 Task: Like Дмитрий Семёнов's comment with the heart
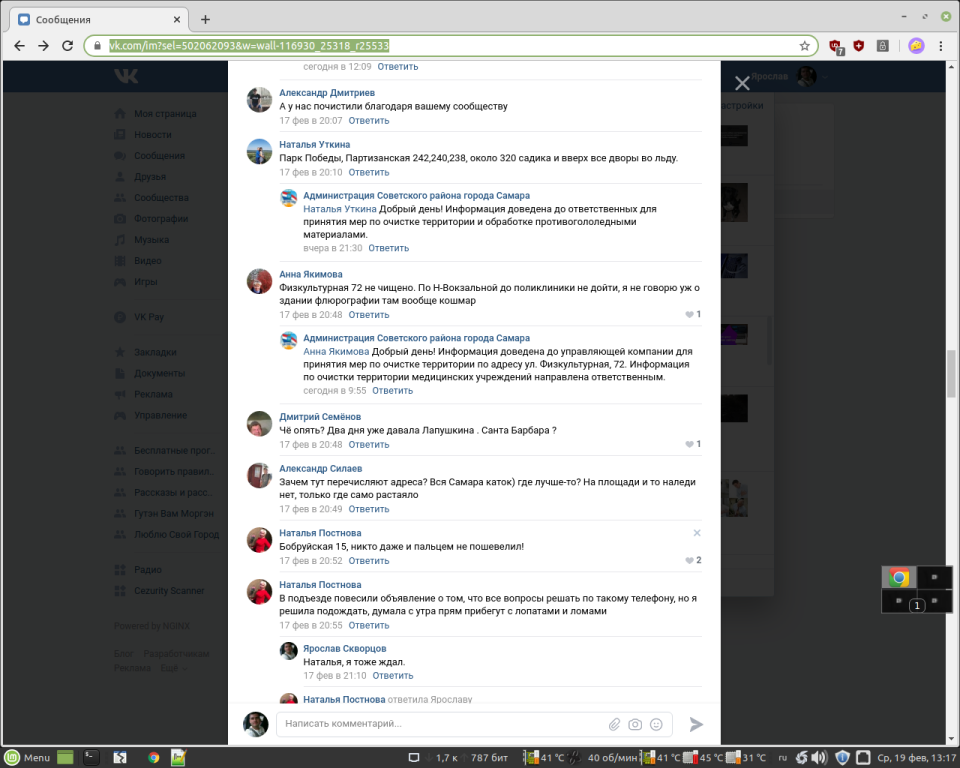tap(689, 444)
